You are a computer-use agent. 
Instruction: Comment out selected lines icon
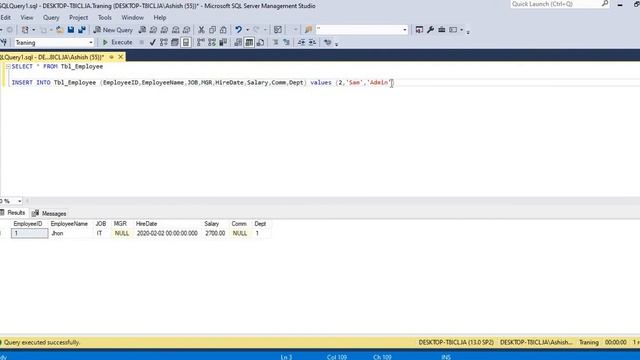(x=276, y=42)
